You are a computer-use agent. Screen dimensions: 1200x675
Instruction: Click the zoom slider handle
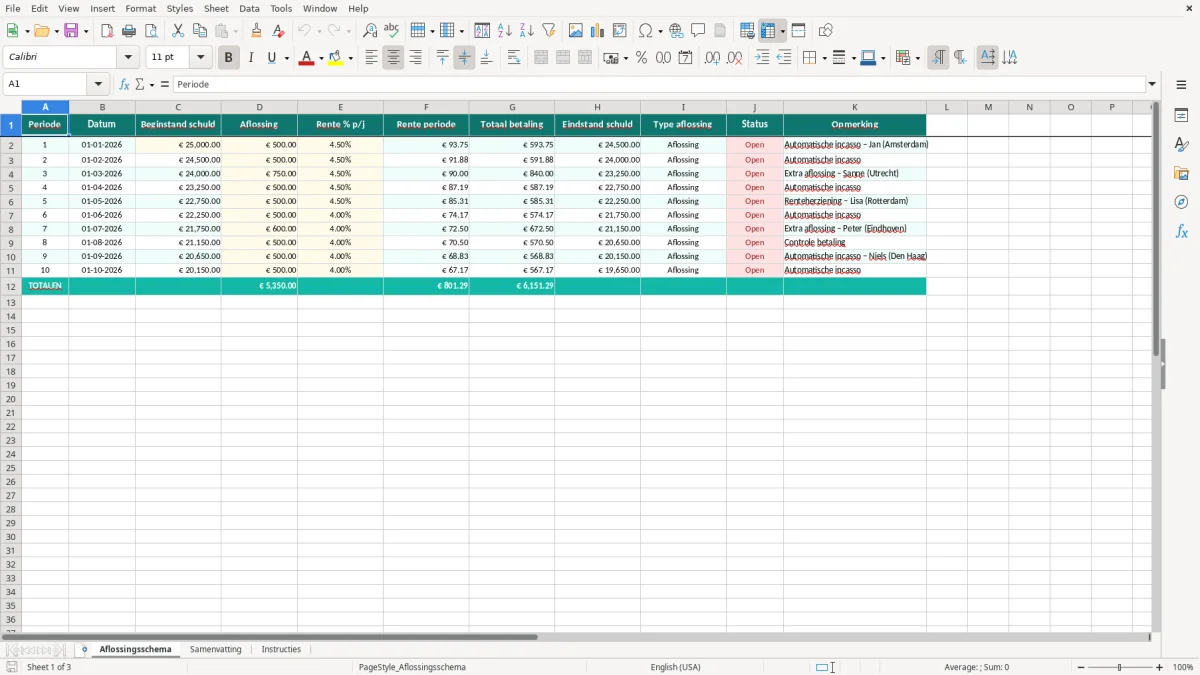pos(1120,667)
